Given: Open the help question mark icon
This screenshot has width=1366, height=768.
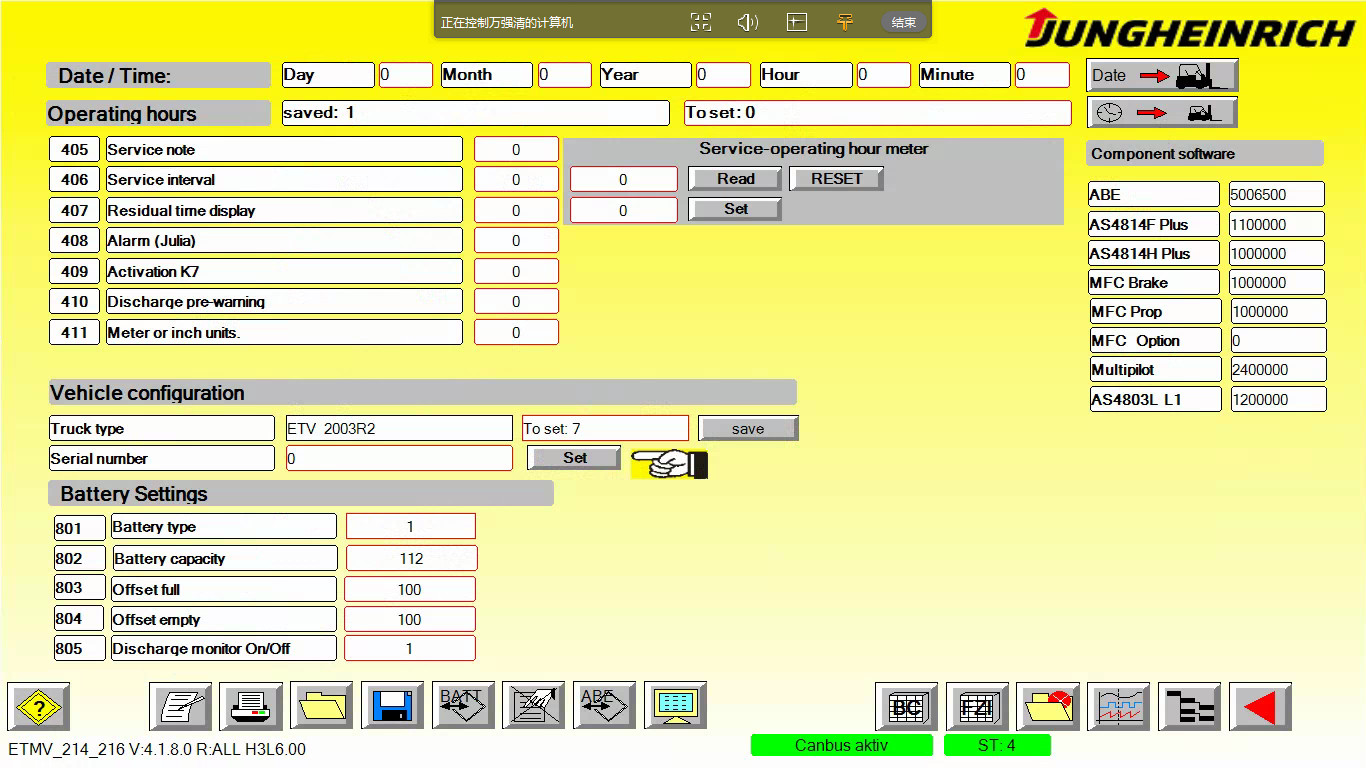Looking at the screenshot, I should [x=39, y=707].
